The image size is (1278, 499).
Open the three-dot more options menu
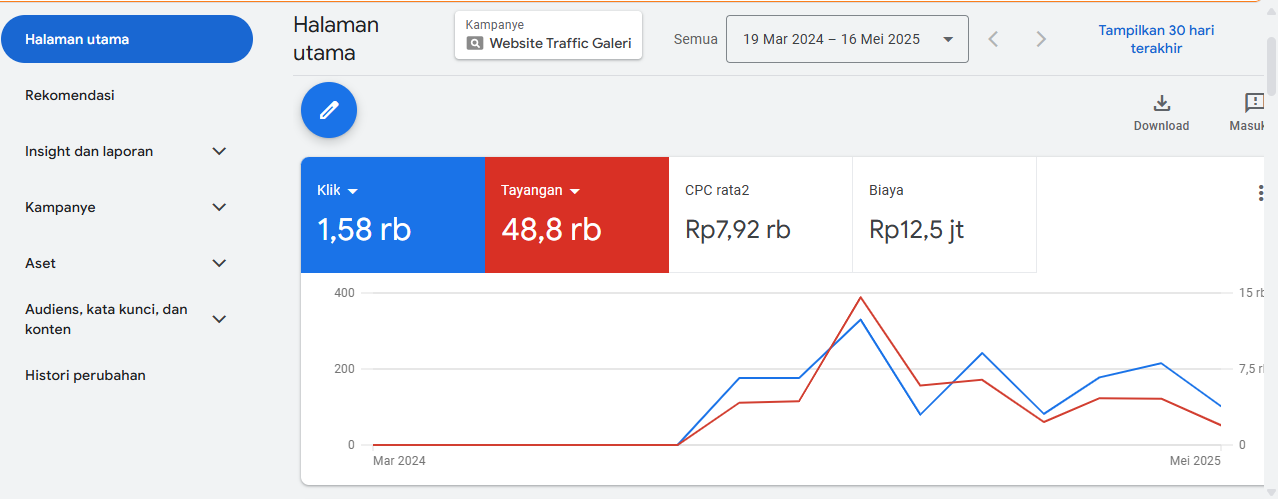click(1260, 194)
